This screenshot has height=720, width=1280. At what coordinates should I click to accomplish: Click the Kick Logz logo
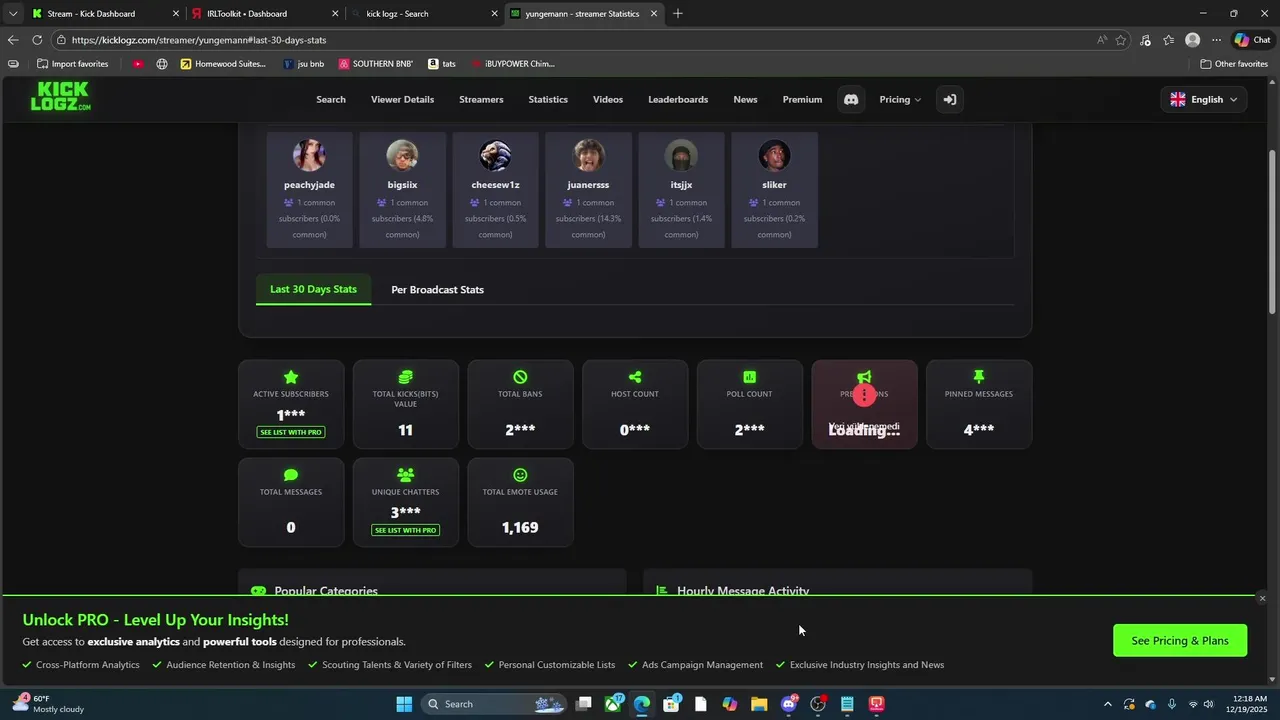61,97
